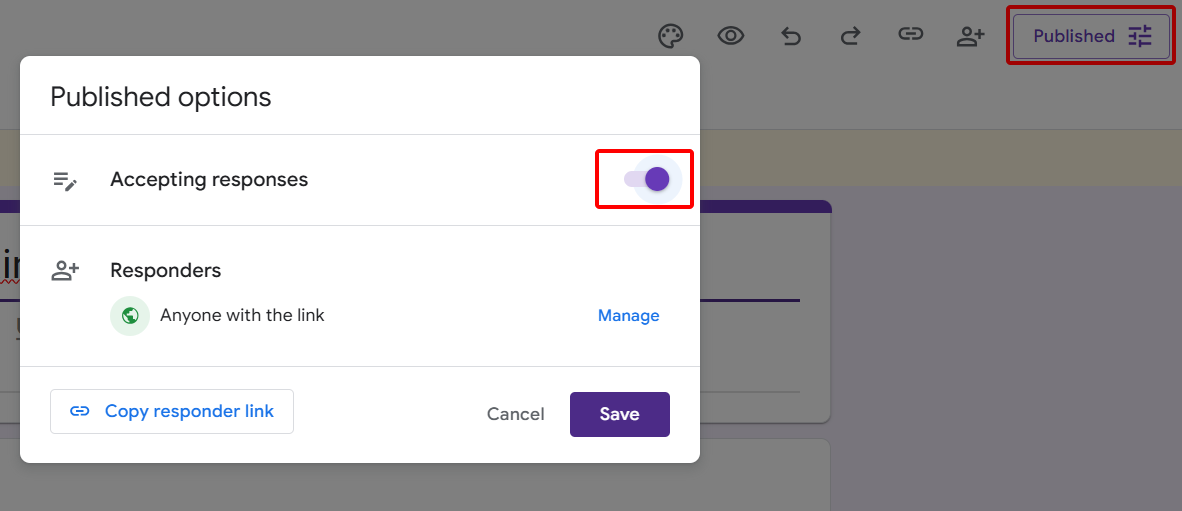The image size is (1182, 511).
Task: Click the undo arrow icon
Action: [791, 36]
